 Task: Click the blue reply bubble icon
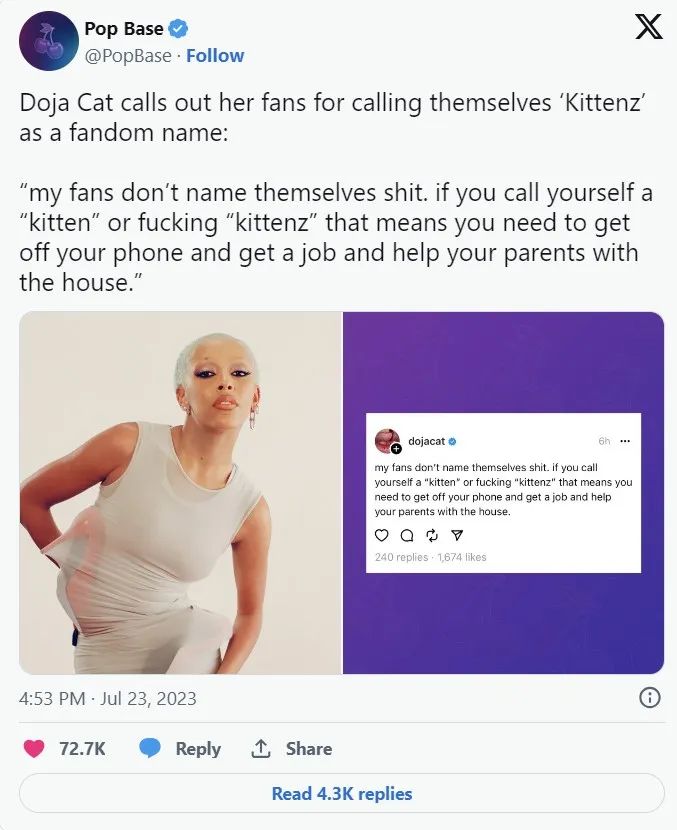coord(150,748)
